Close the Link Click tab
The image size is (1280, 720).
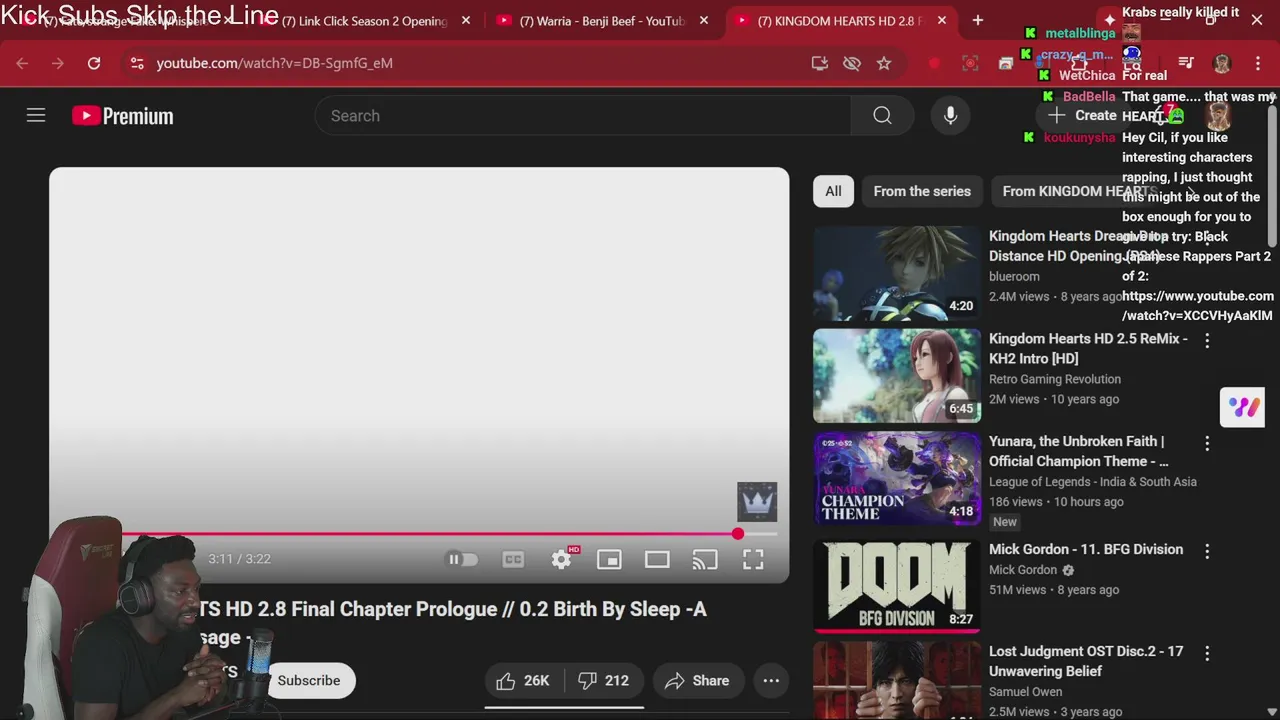466,21
